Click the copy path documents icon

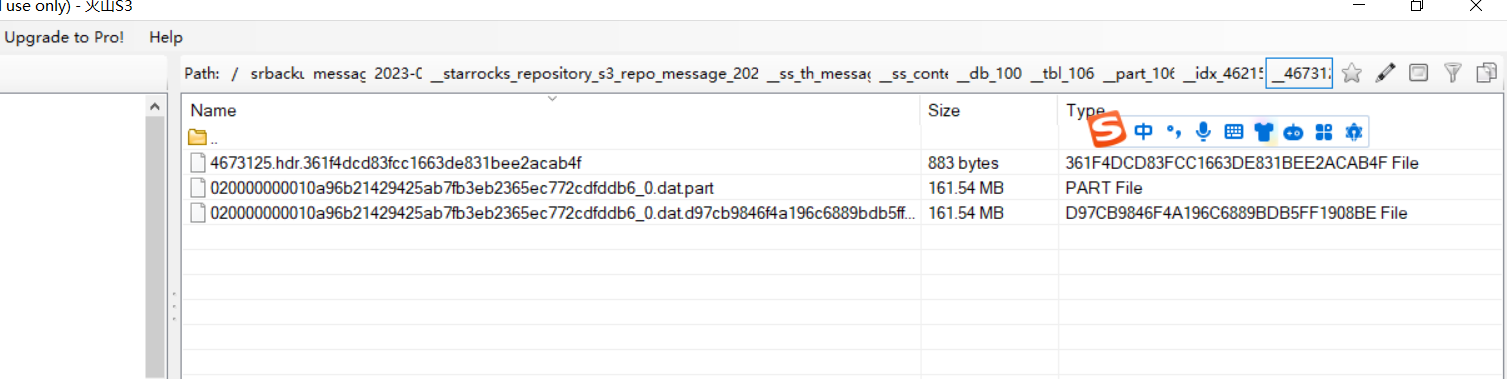1486,73
